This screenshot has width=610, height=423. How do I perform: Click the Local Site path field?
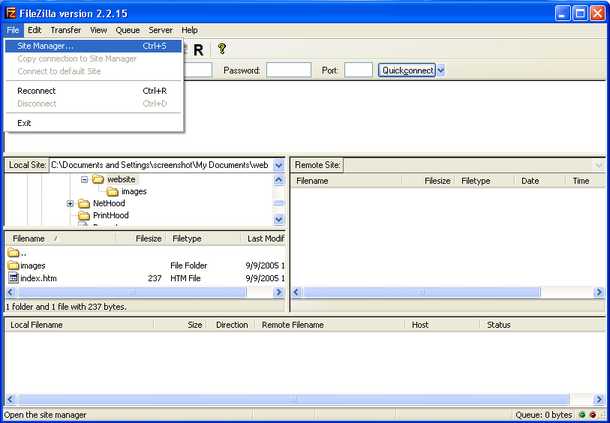tap(161, 165)
